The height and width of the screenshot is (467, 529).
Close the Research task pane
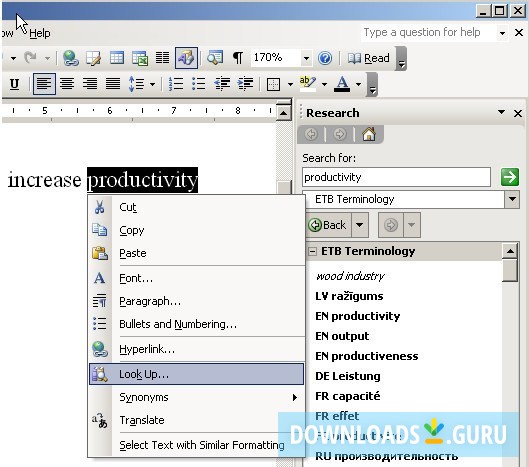point(518,113)
